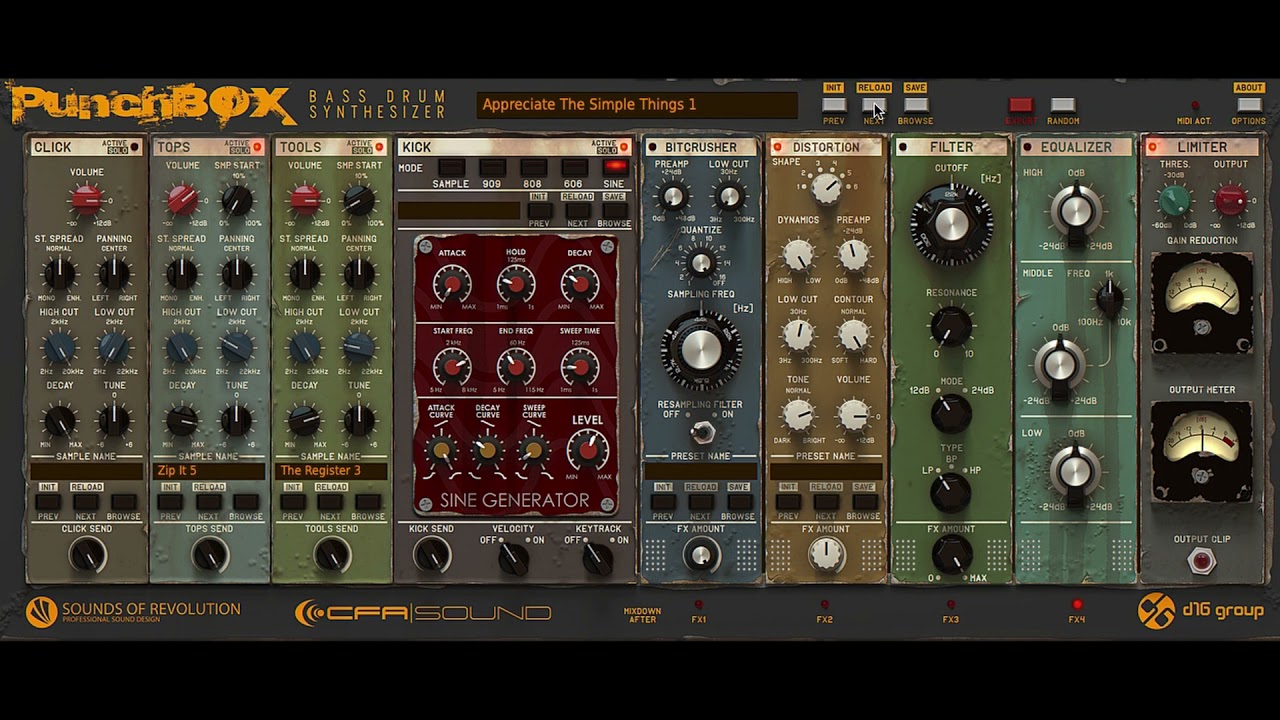Select SINE kick mode button
1280x720 pixels.
point(615,167)
